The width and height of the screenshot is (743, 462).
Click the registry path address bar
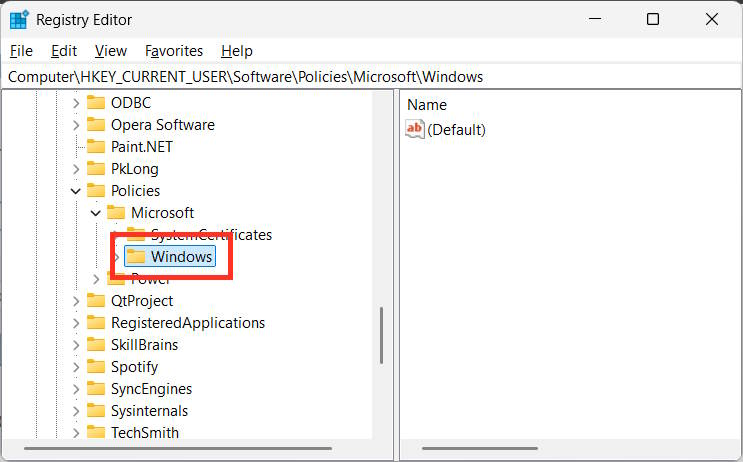point(372,77)
